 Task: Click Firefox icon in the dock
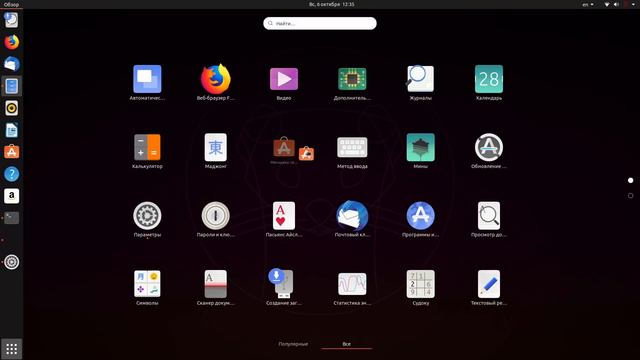pyautogui.click(x=11, y=42)
